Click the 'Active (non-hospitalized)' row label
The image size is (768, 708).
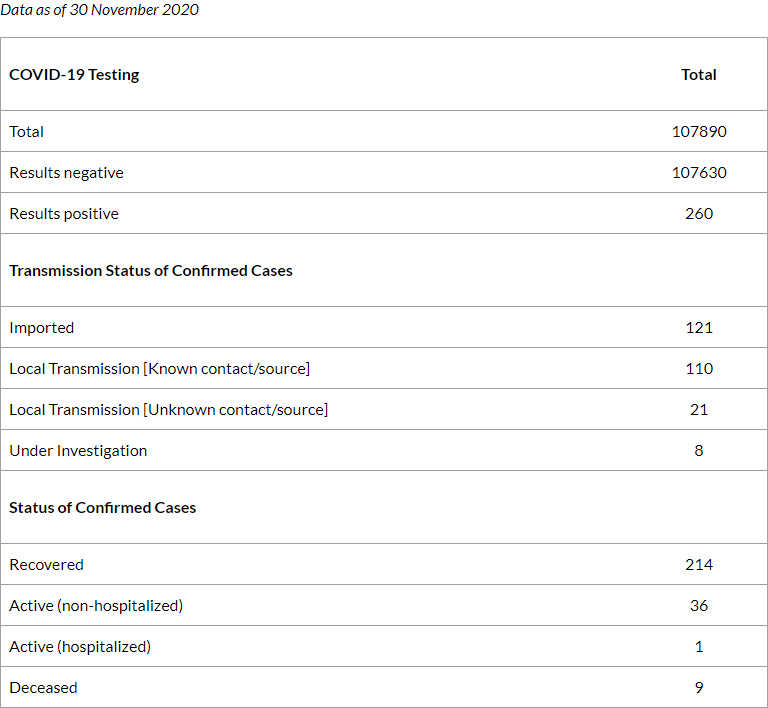[x=96, y=606]
